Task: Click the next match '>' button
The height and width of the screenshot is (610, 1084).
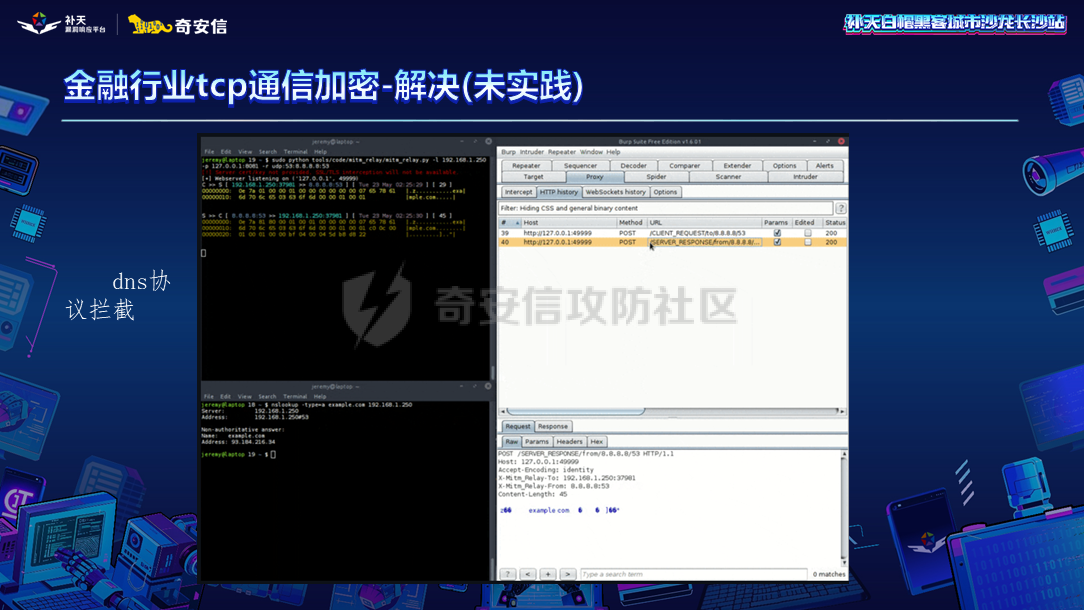Action: (567, 574)
